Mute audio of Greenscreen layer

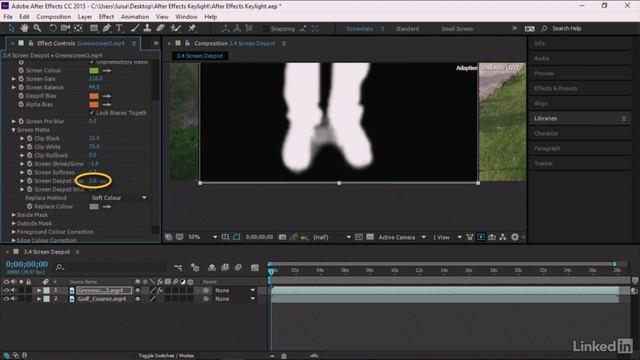(13, 290)
